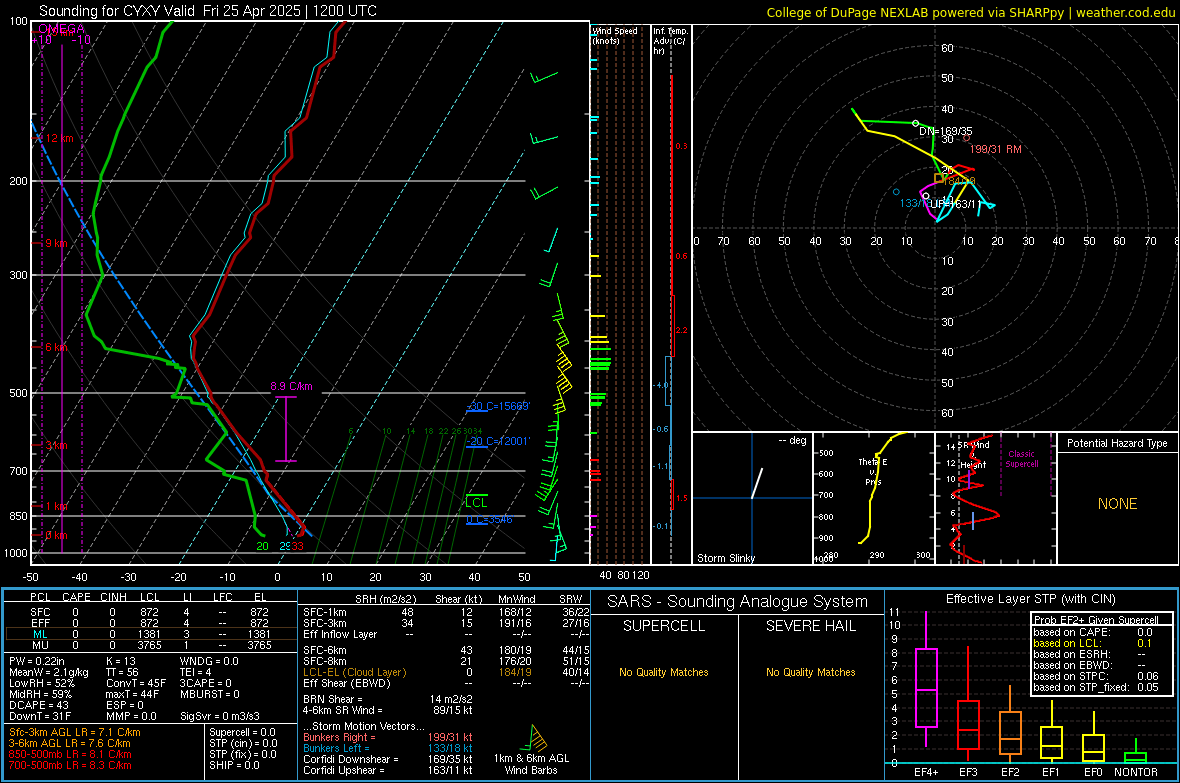Screen dimensions: 1180x783
Task: Click the SEVERE HAIL analog column heading
Action: click(x=810, y=626)
